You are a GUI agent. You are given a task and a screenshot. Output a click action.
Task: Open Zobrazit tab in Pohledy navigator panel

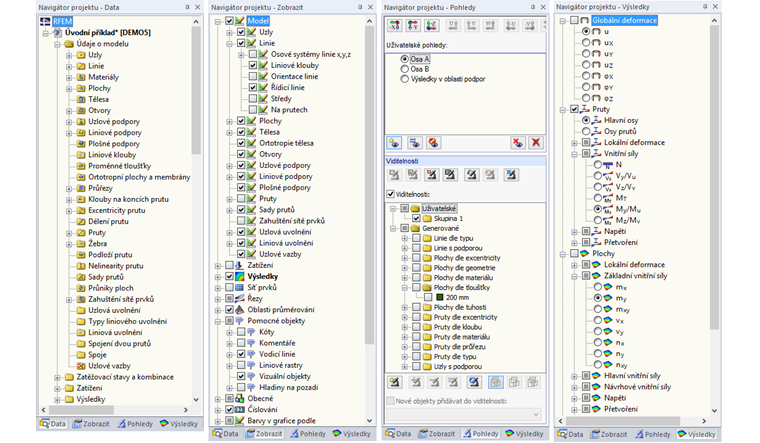tap(437, 434)
